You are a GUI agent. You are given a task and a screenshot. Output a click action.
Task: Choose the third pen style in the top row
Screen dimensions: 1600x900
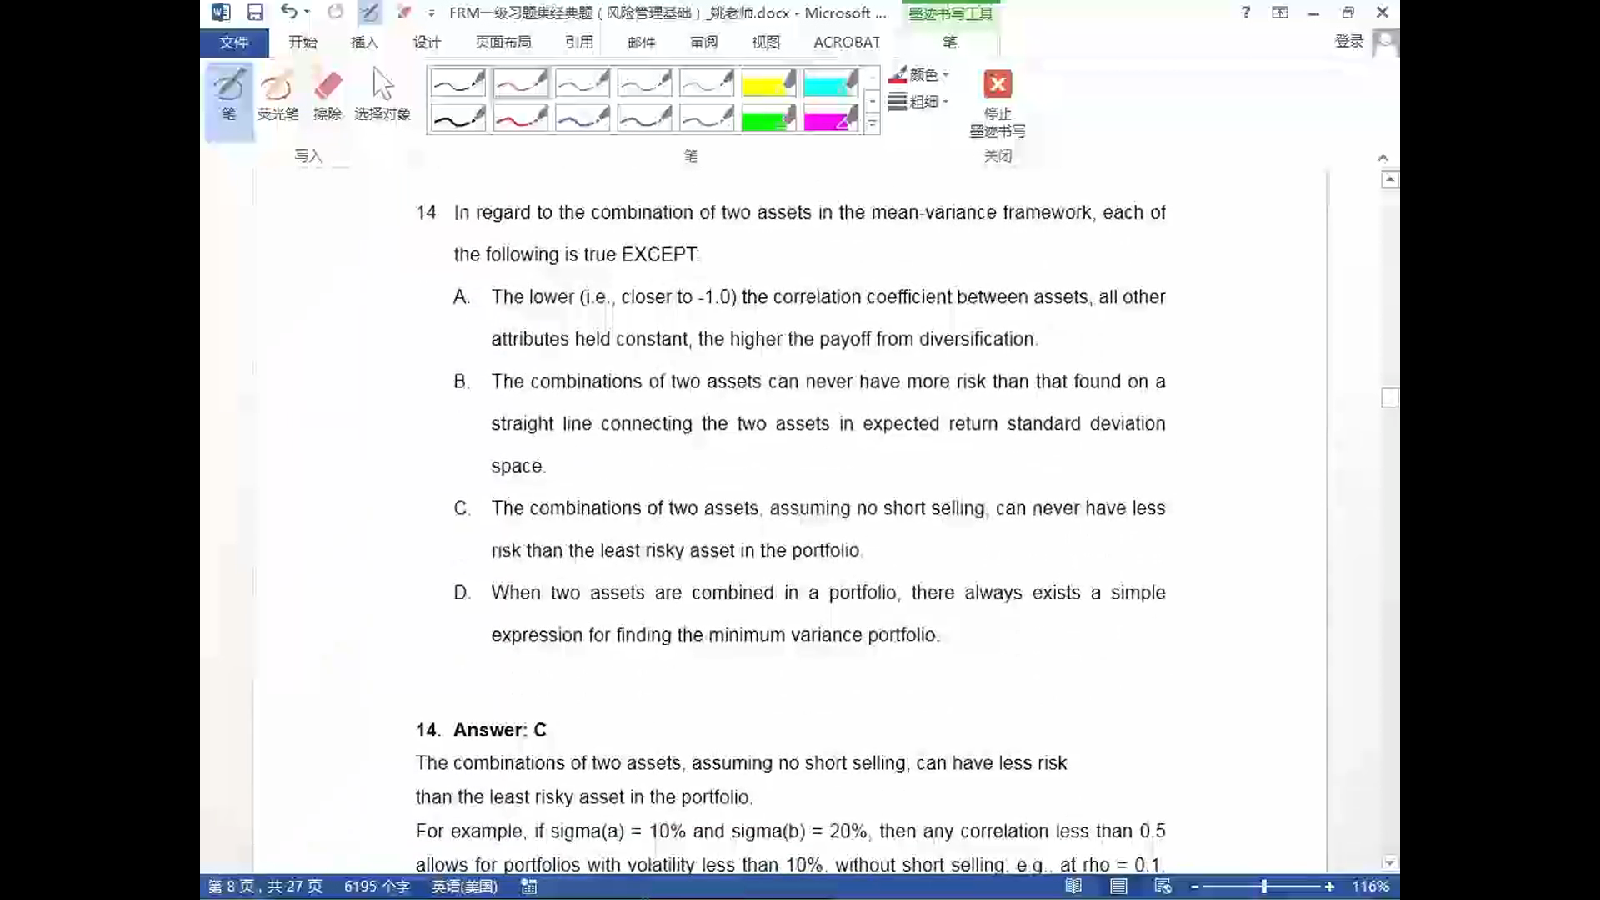pos(583,82)
